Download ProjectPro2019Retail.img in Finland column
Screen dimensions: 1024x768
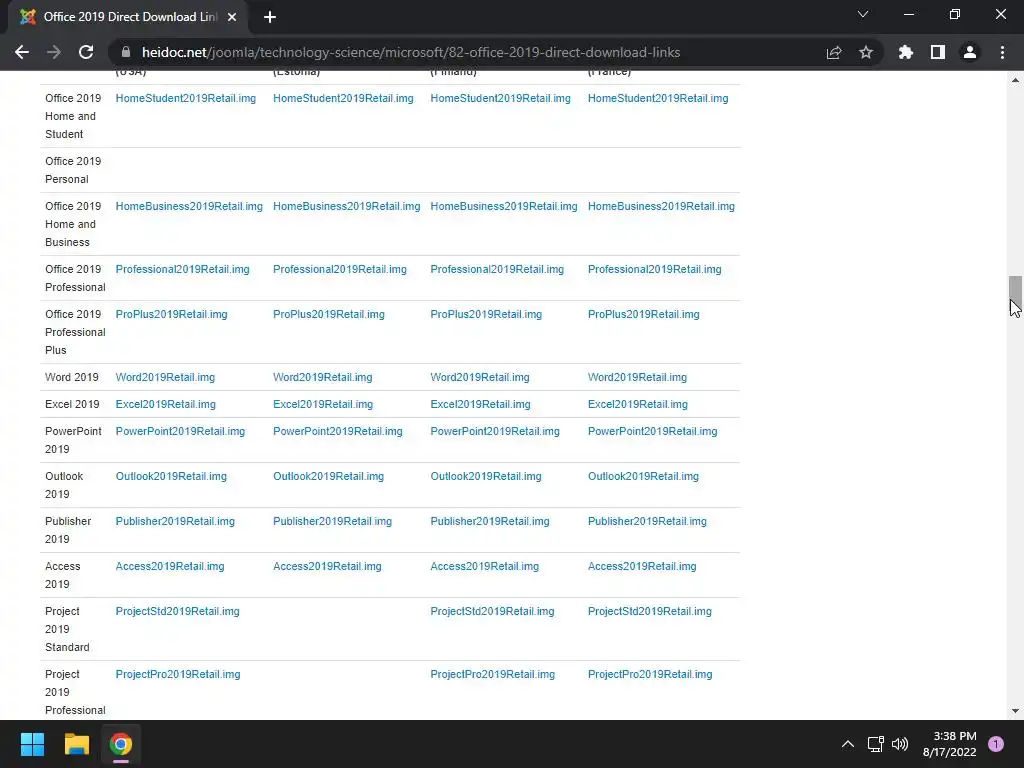click(492, 674)
